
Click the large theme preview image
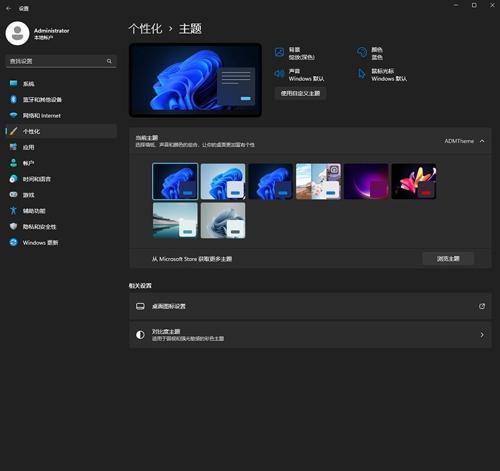click(x=195, y=80)
